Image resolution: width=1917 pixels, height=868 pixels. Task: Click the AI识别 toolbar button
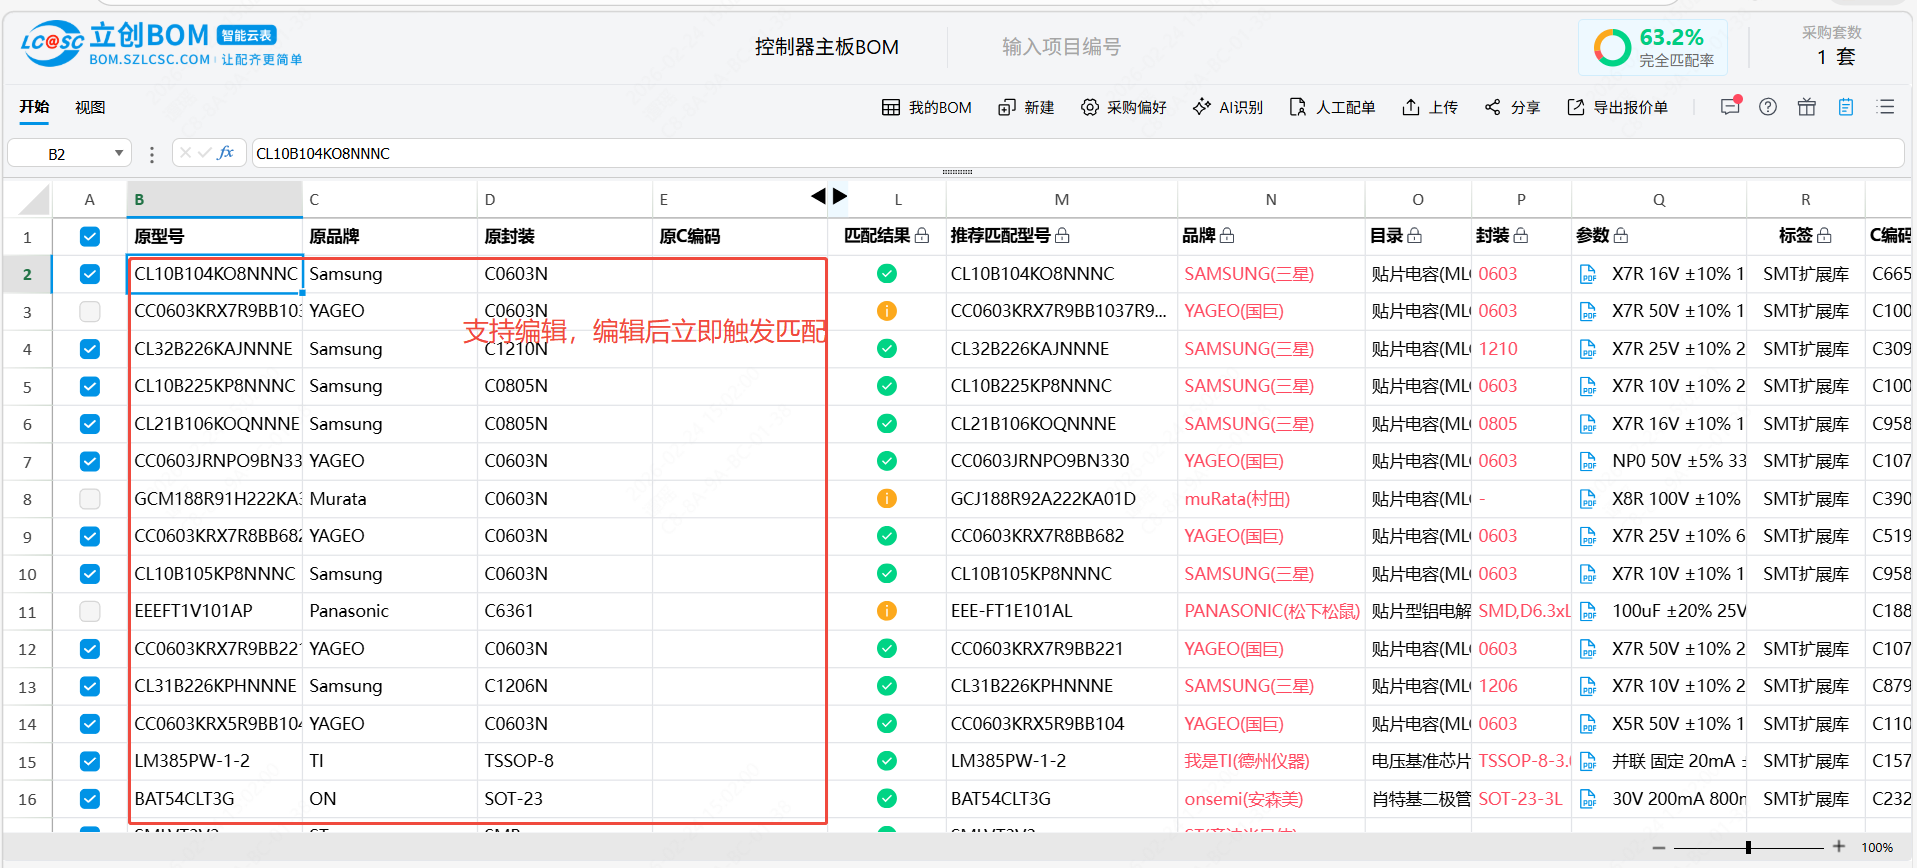pyautogui.click(x=1227, y=107)
